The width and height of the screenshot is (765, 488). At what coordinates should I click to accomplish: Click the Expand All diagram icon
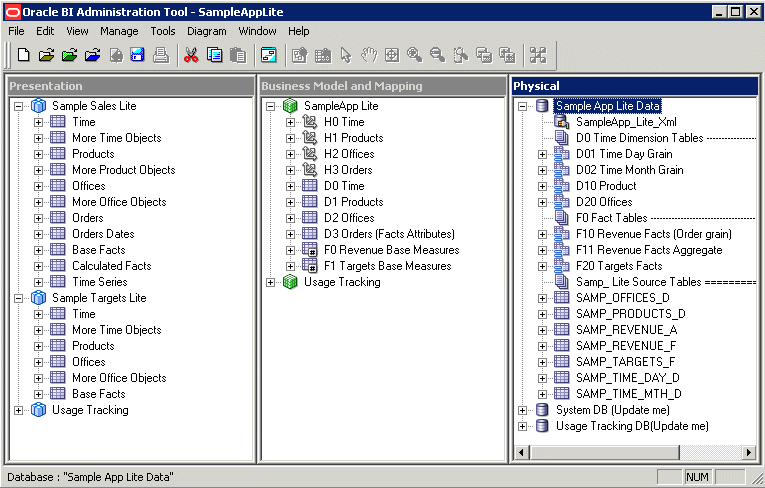coord(507,55)
